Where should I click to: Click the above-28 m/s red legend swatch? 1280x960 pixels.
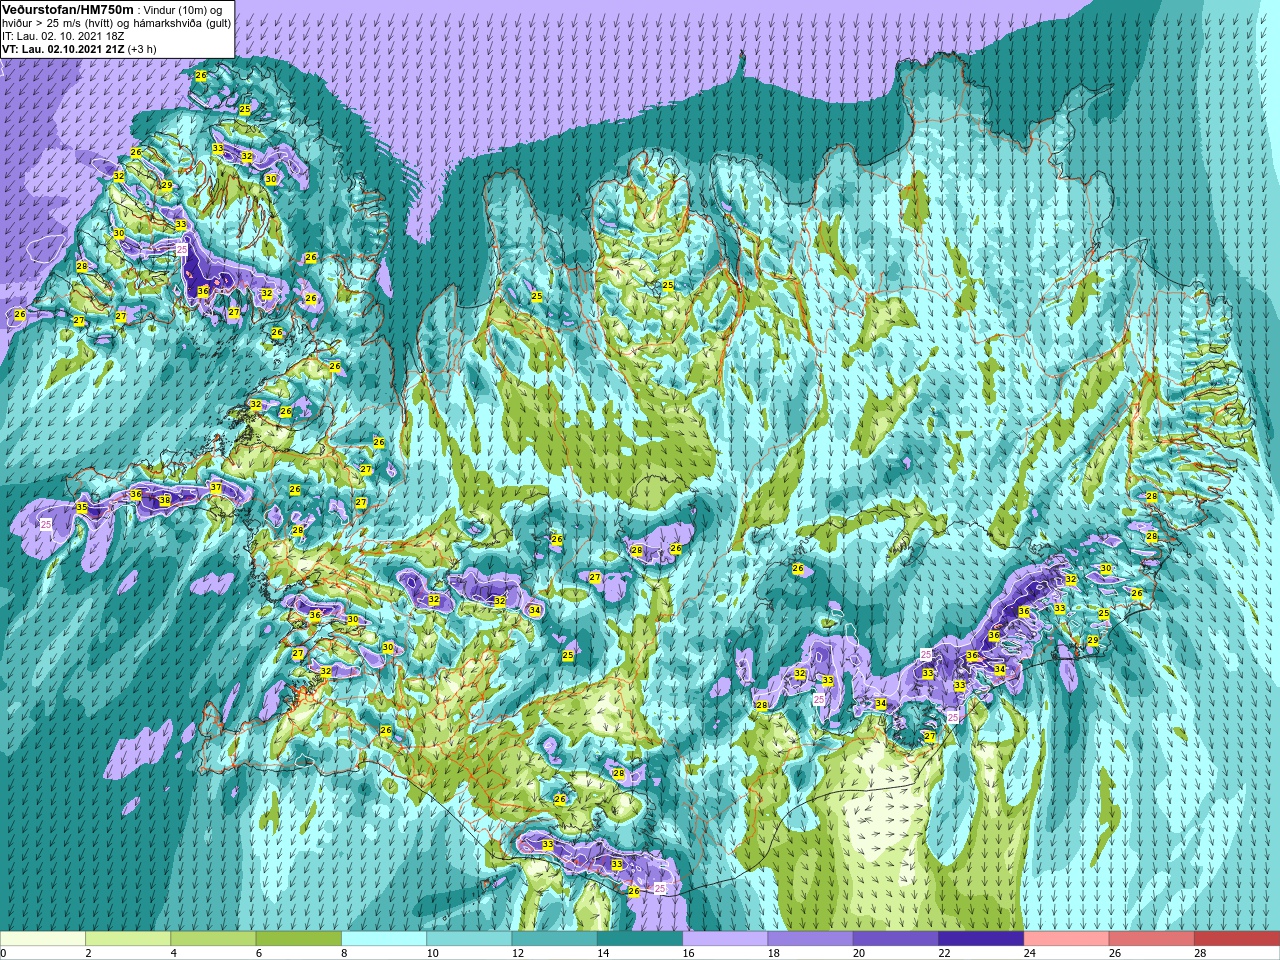1237,939
